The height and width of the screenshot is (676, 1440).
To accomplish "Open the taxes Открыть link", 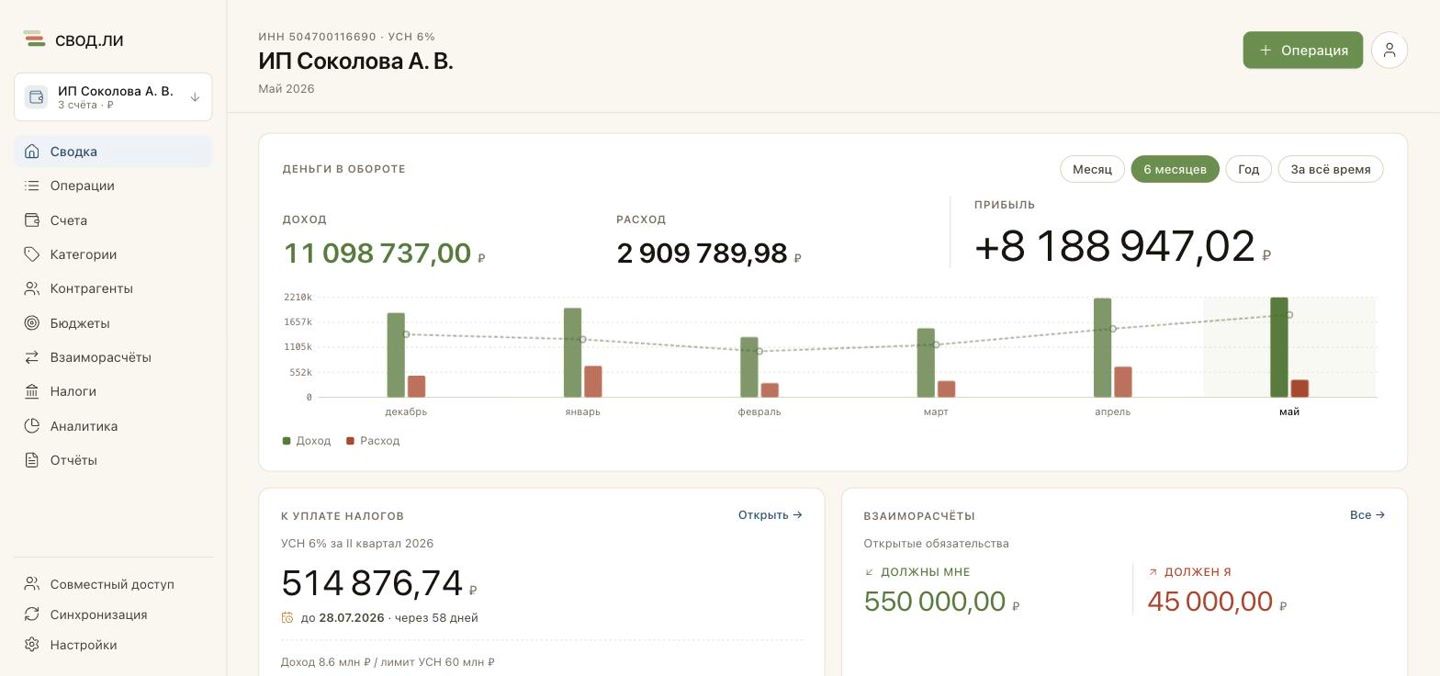I will coord(770,515).
